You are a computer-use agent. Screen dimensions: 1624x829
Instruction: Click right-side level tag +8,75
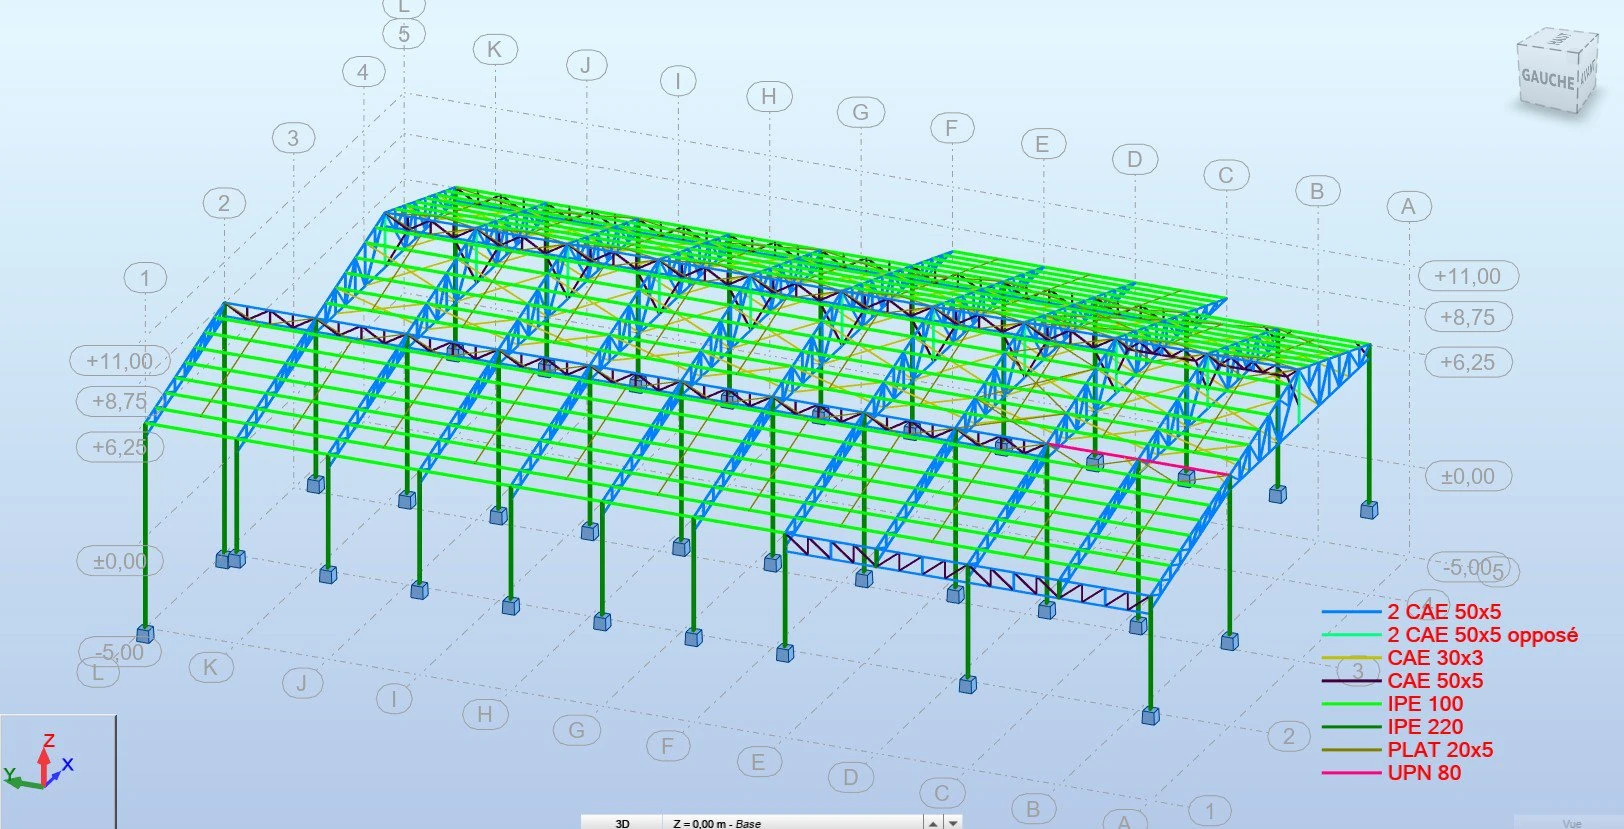click(x=1467, y=318)
